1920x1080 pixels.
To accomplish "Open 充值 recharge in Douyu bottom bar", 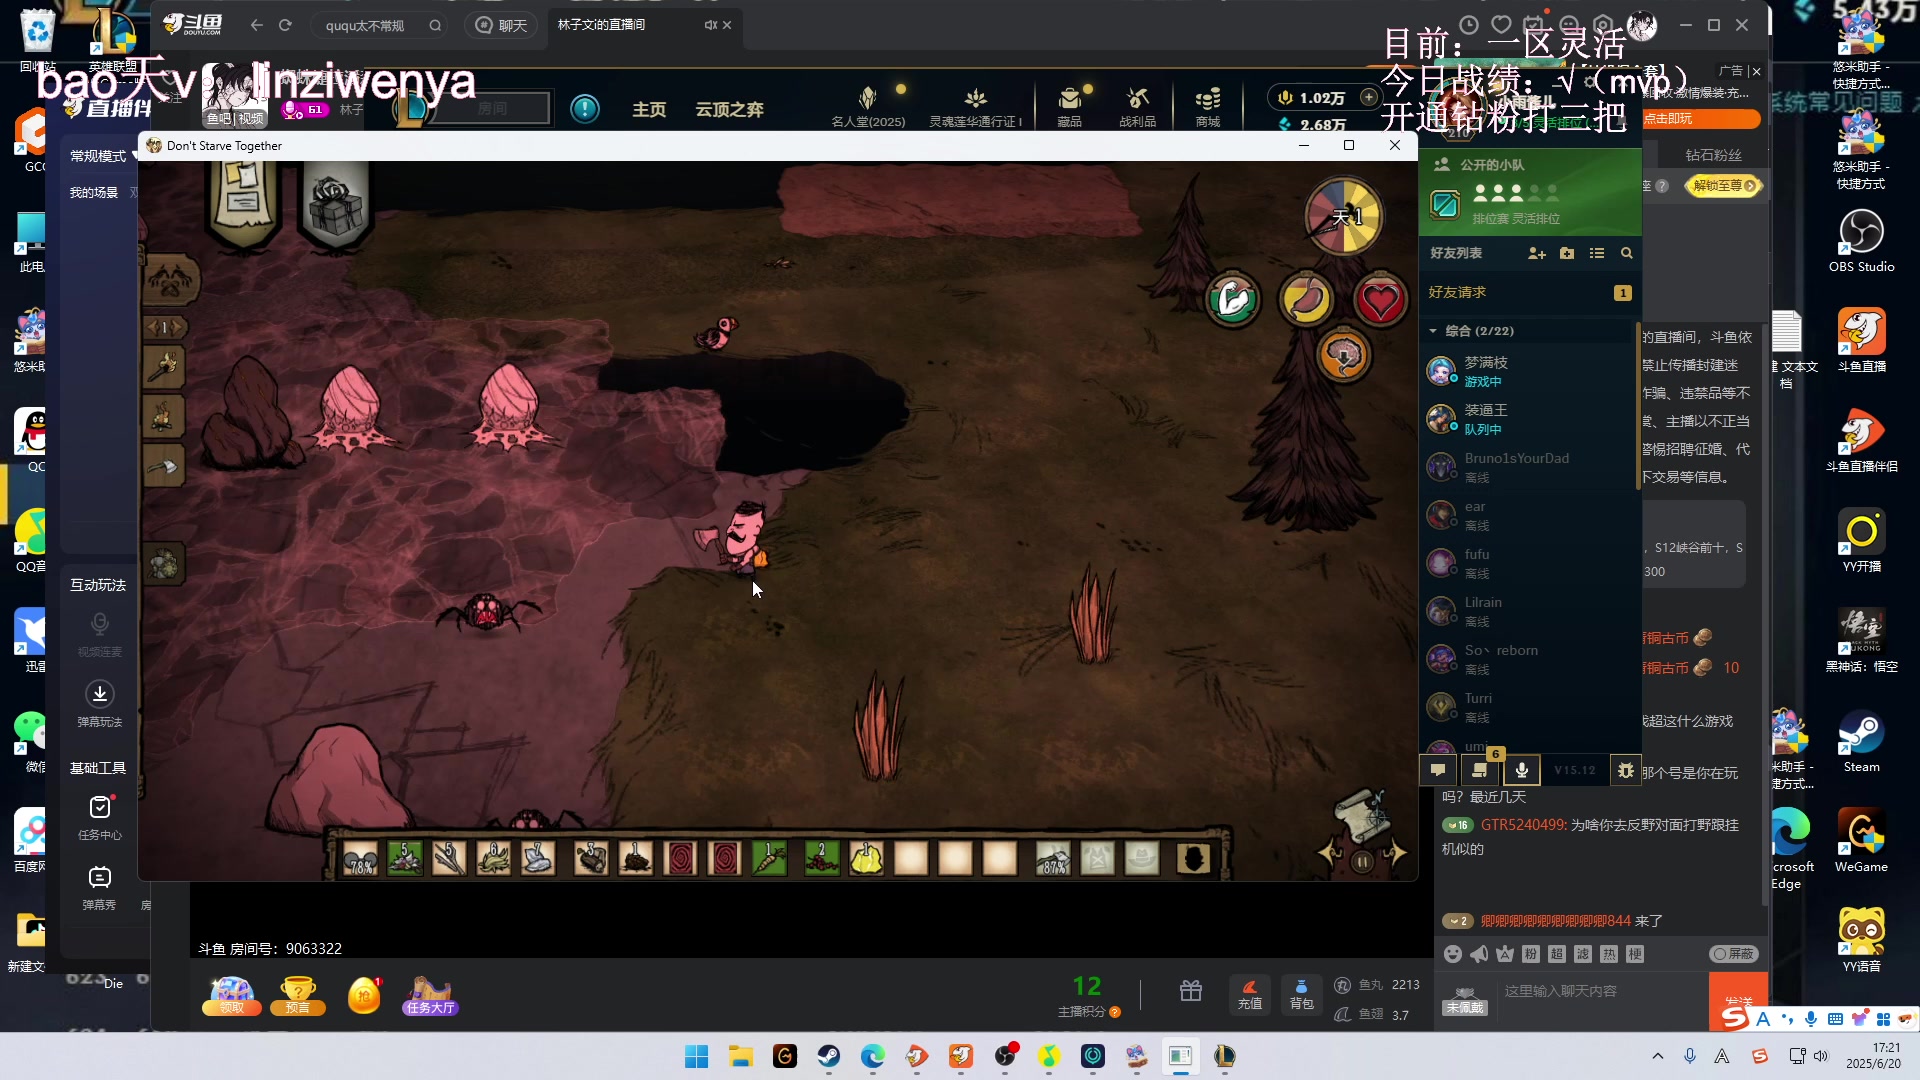I will [1249, 994].
